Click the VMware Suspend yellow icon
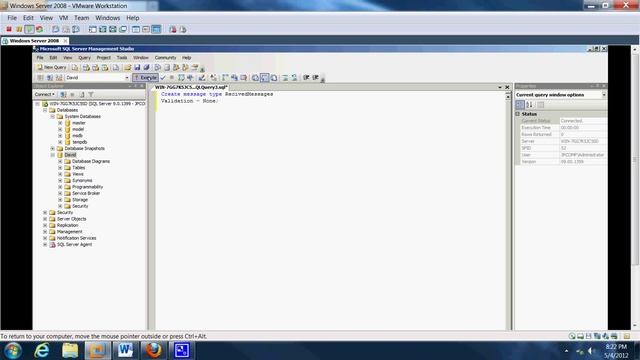Screen dimensions: 640x360 tap(19, 29)
